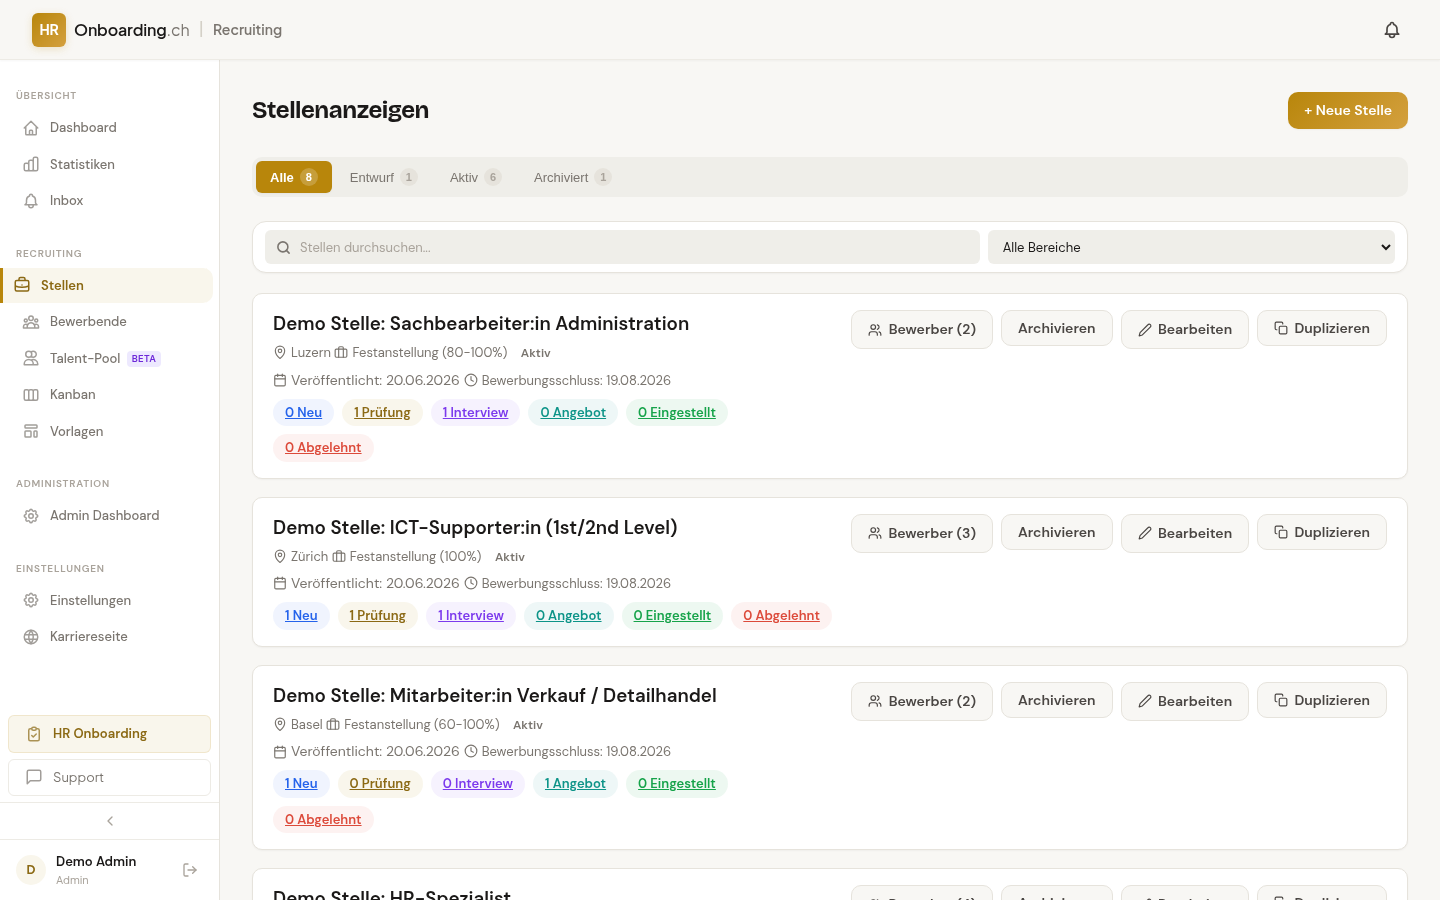Open the Sachbearbeiter:in Administration job title
This screenshot has width=1440, height=900.
[x=481, y=323]
